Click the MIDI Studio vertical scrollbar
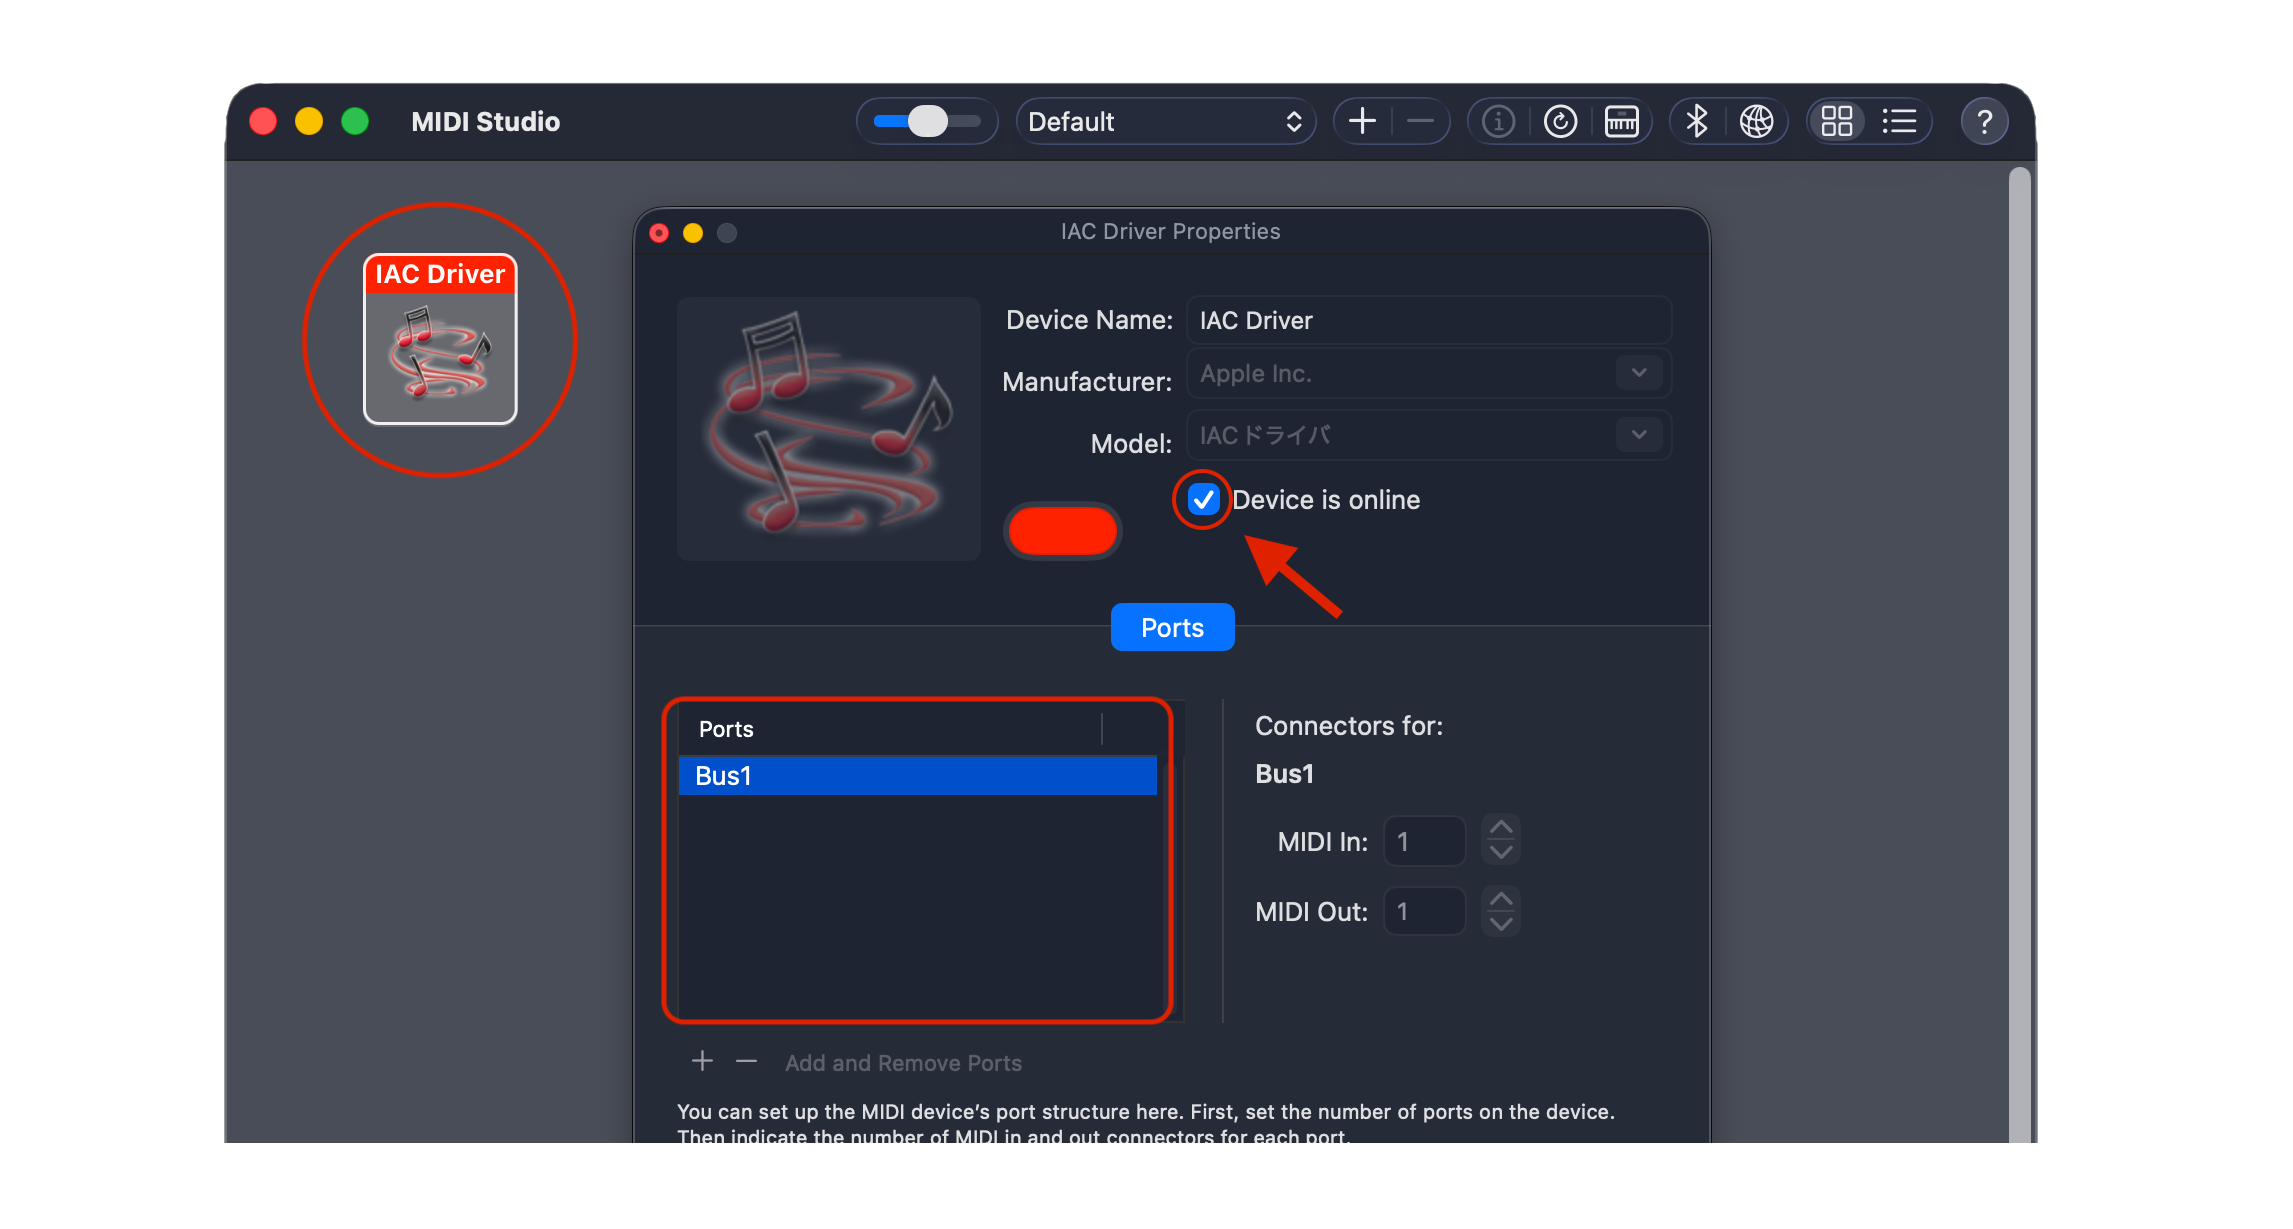2293x1229 pixels. point(2020,655)
